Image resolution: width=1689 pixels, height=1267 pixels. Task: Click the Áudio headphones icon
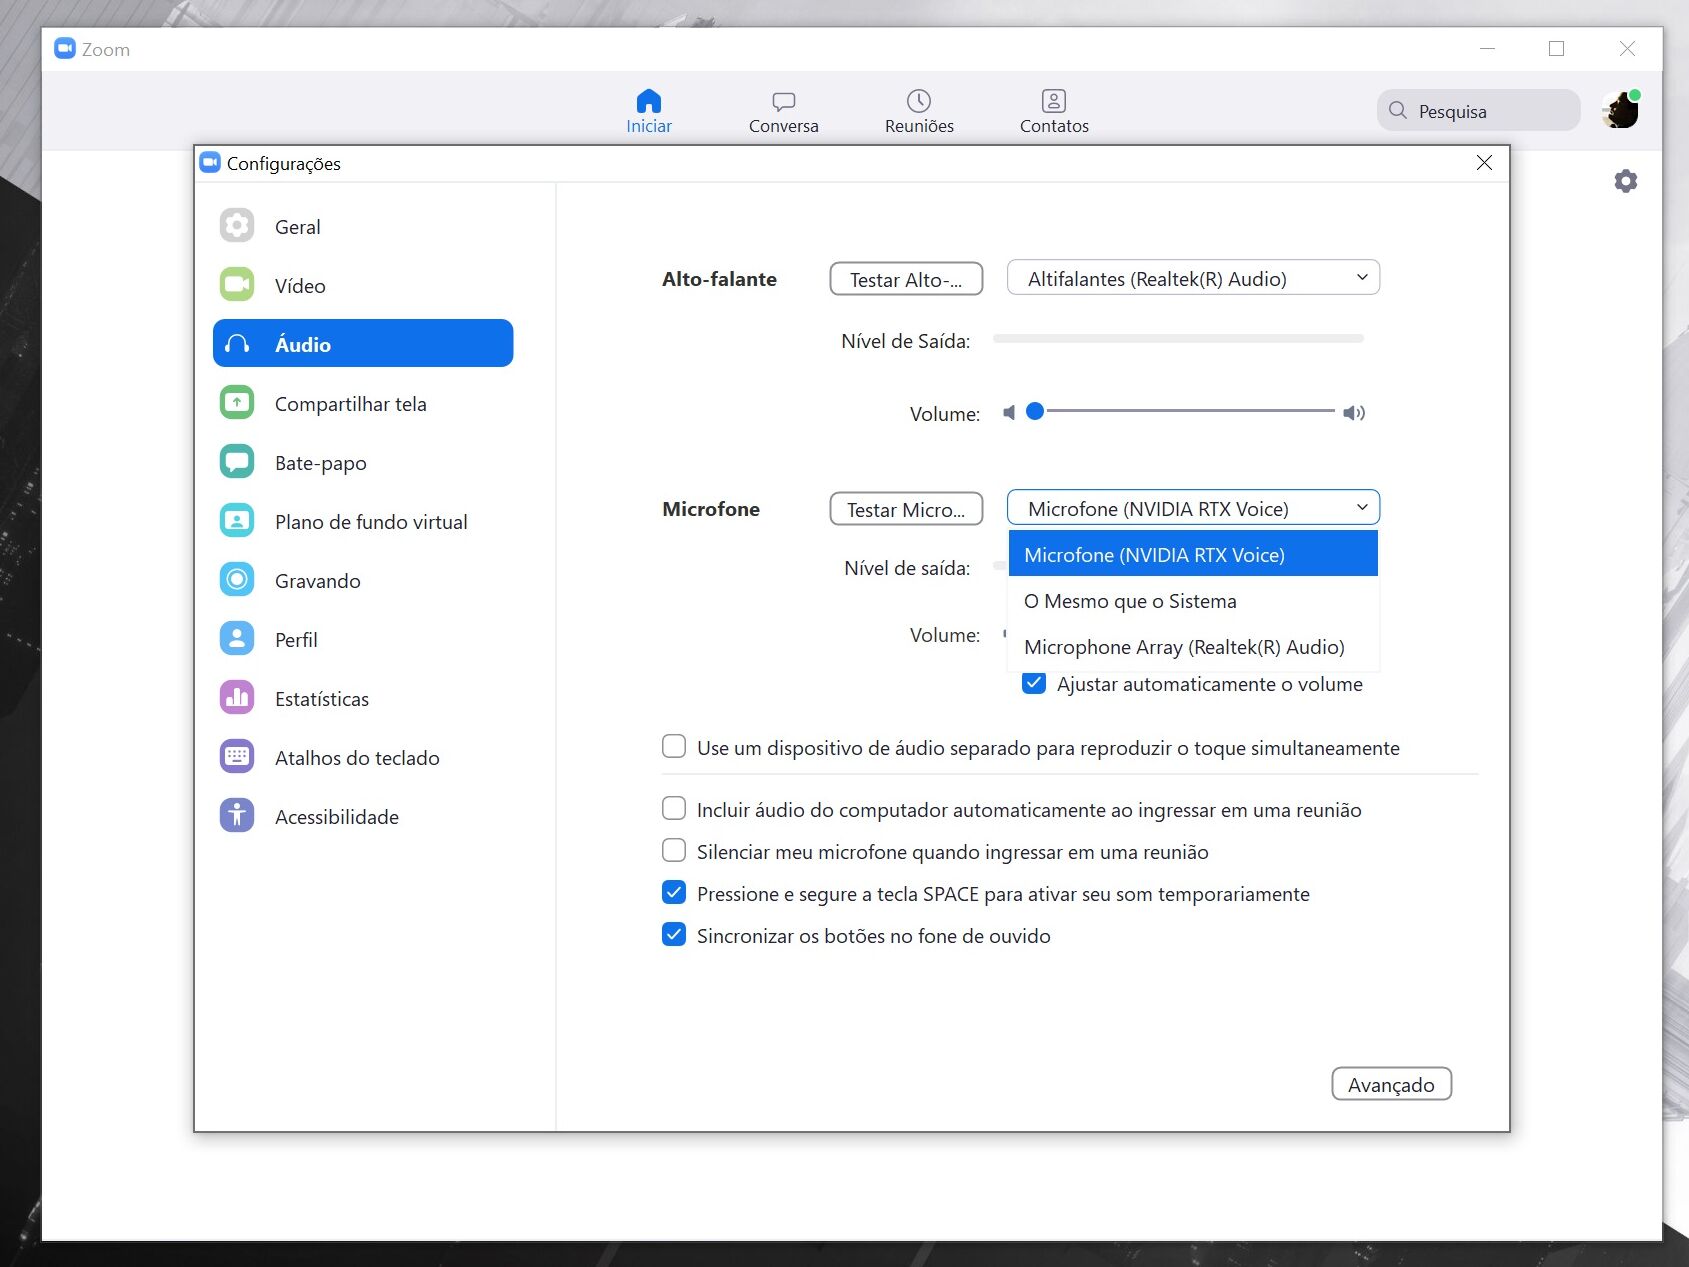[x=237, y=344]
